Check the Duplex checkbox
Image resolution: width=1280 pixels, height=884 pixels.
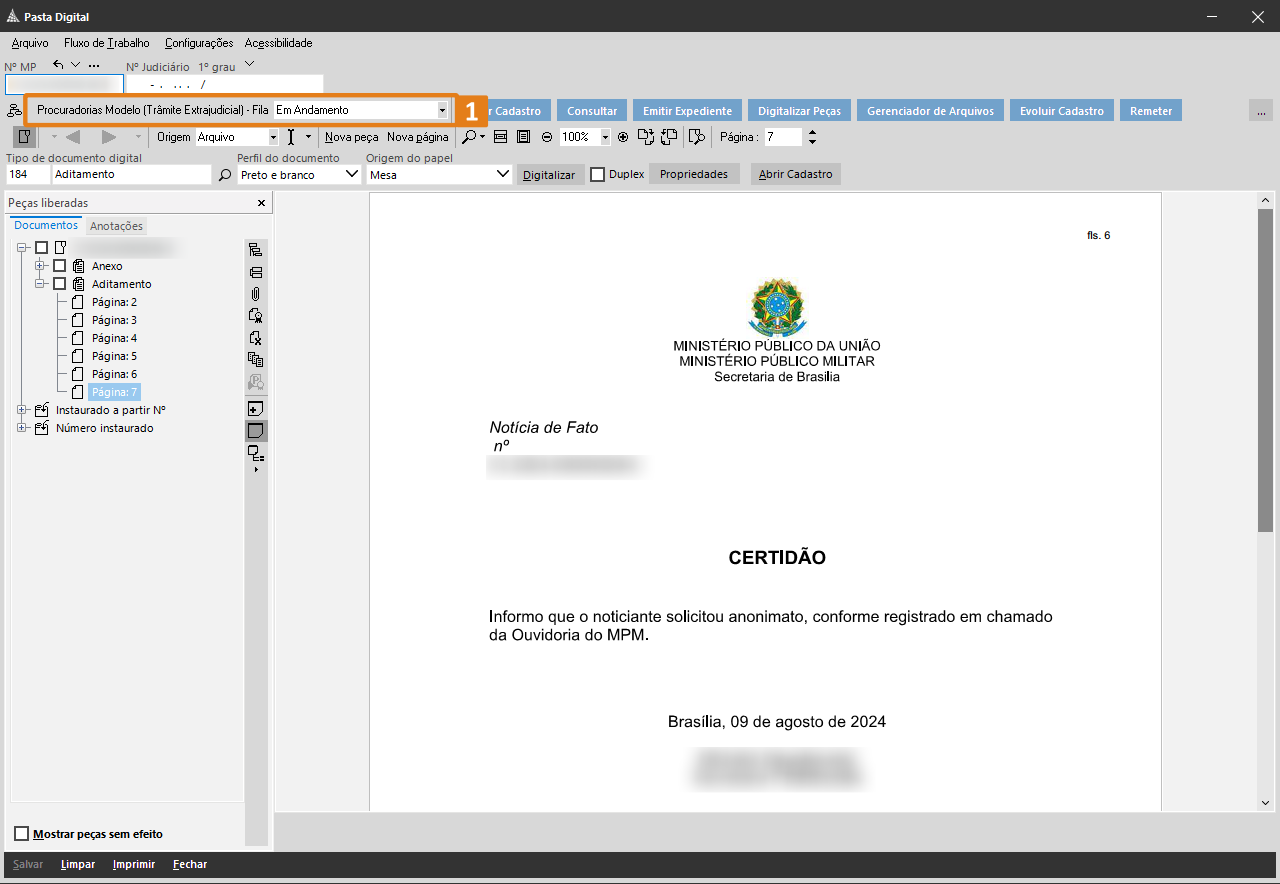(x=598, y=174)
